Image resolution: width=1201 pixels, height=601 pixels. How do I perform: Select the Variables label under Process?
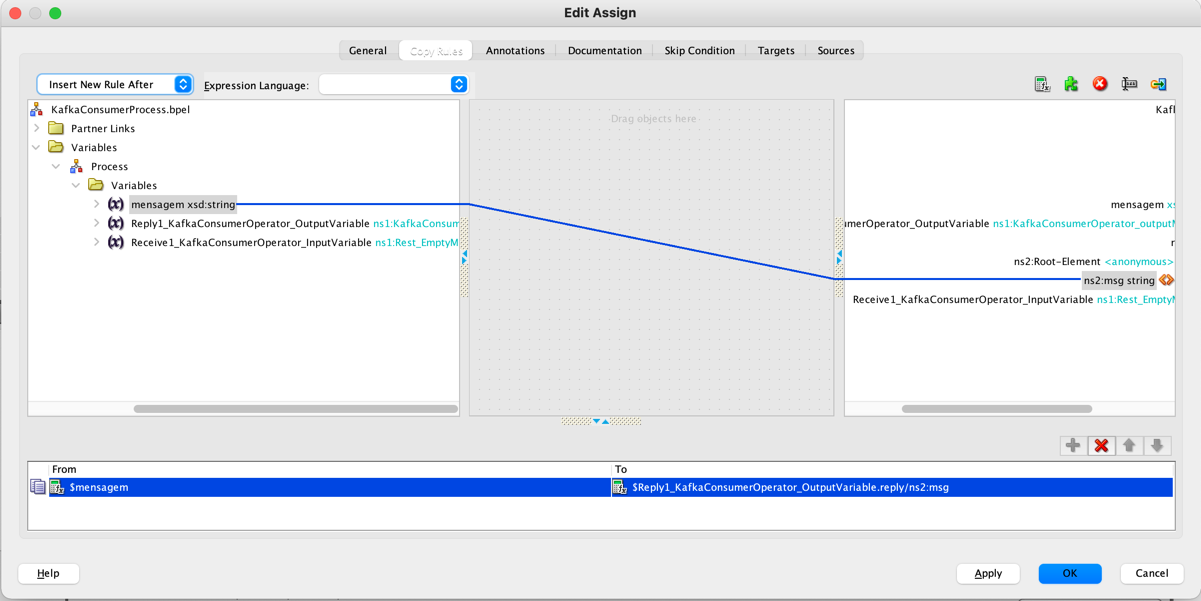click(x=134, y=185)
